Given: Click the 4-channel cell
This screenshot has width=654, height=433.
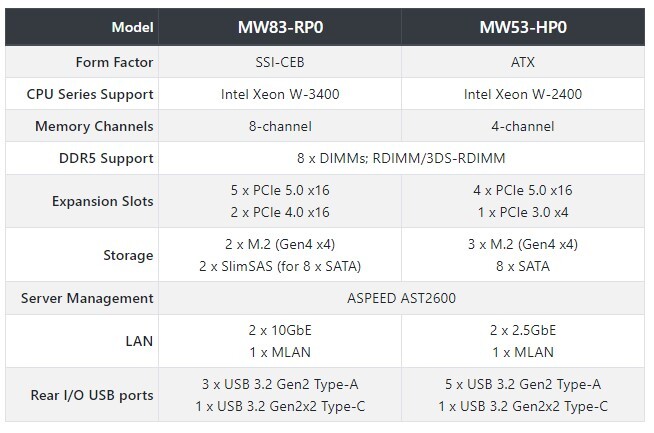Looking at the screenshot, I should click(x=523, y=126).
